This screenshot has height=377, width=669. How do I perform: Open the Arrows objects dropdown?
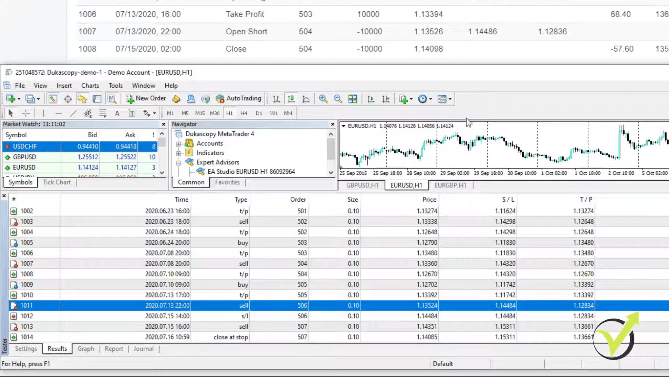149,113
